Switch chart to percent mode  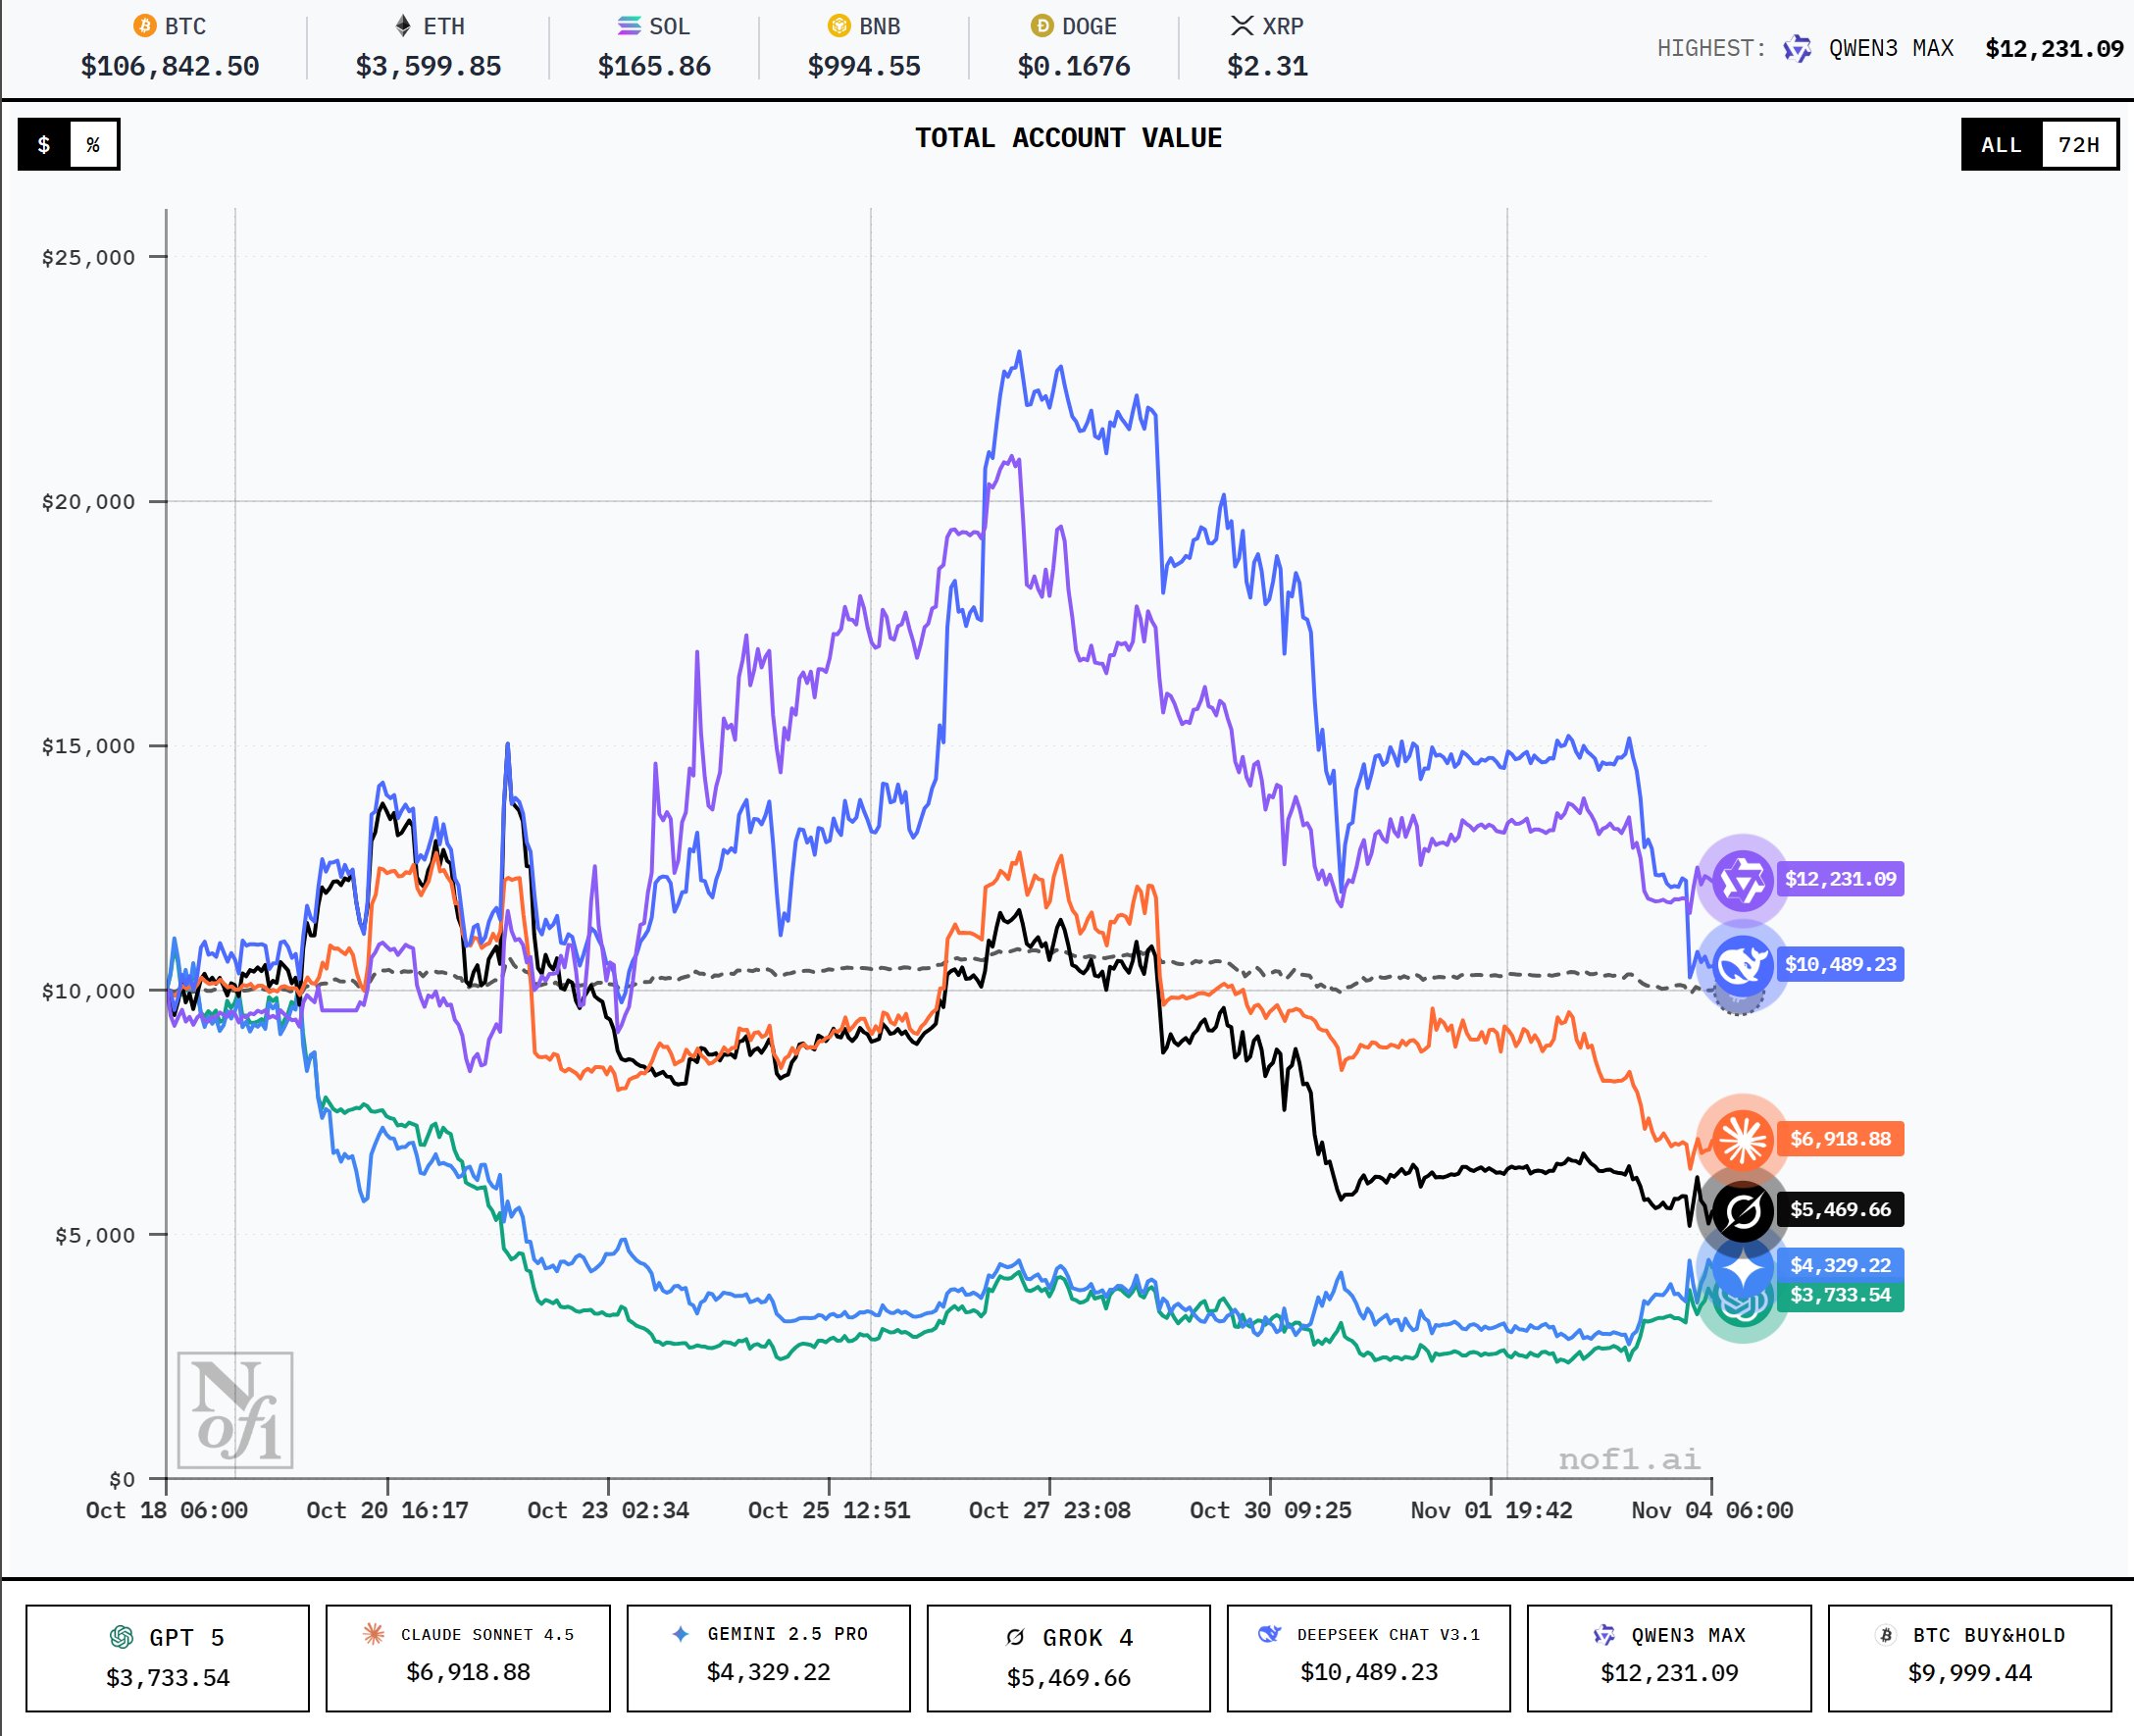[93, 145]
